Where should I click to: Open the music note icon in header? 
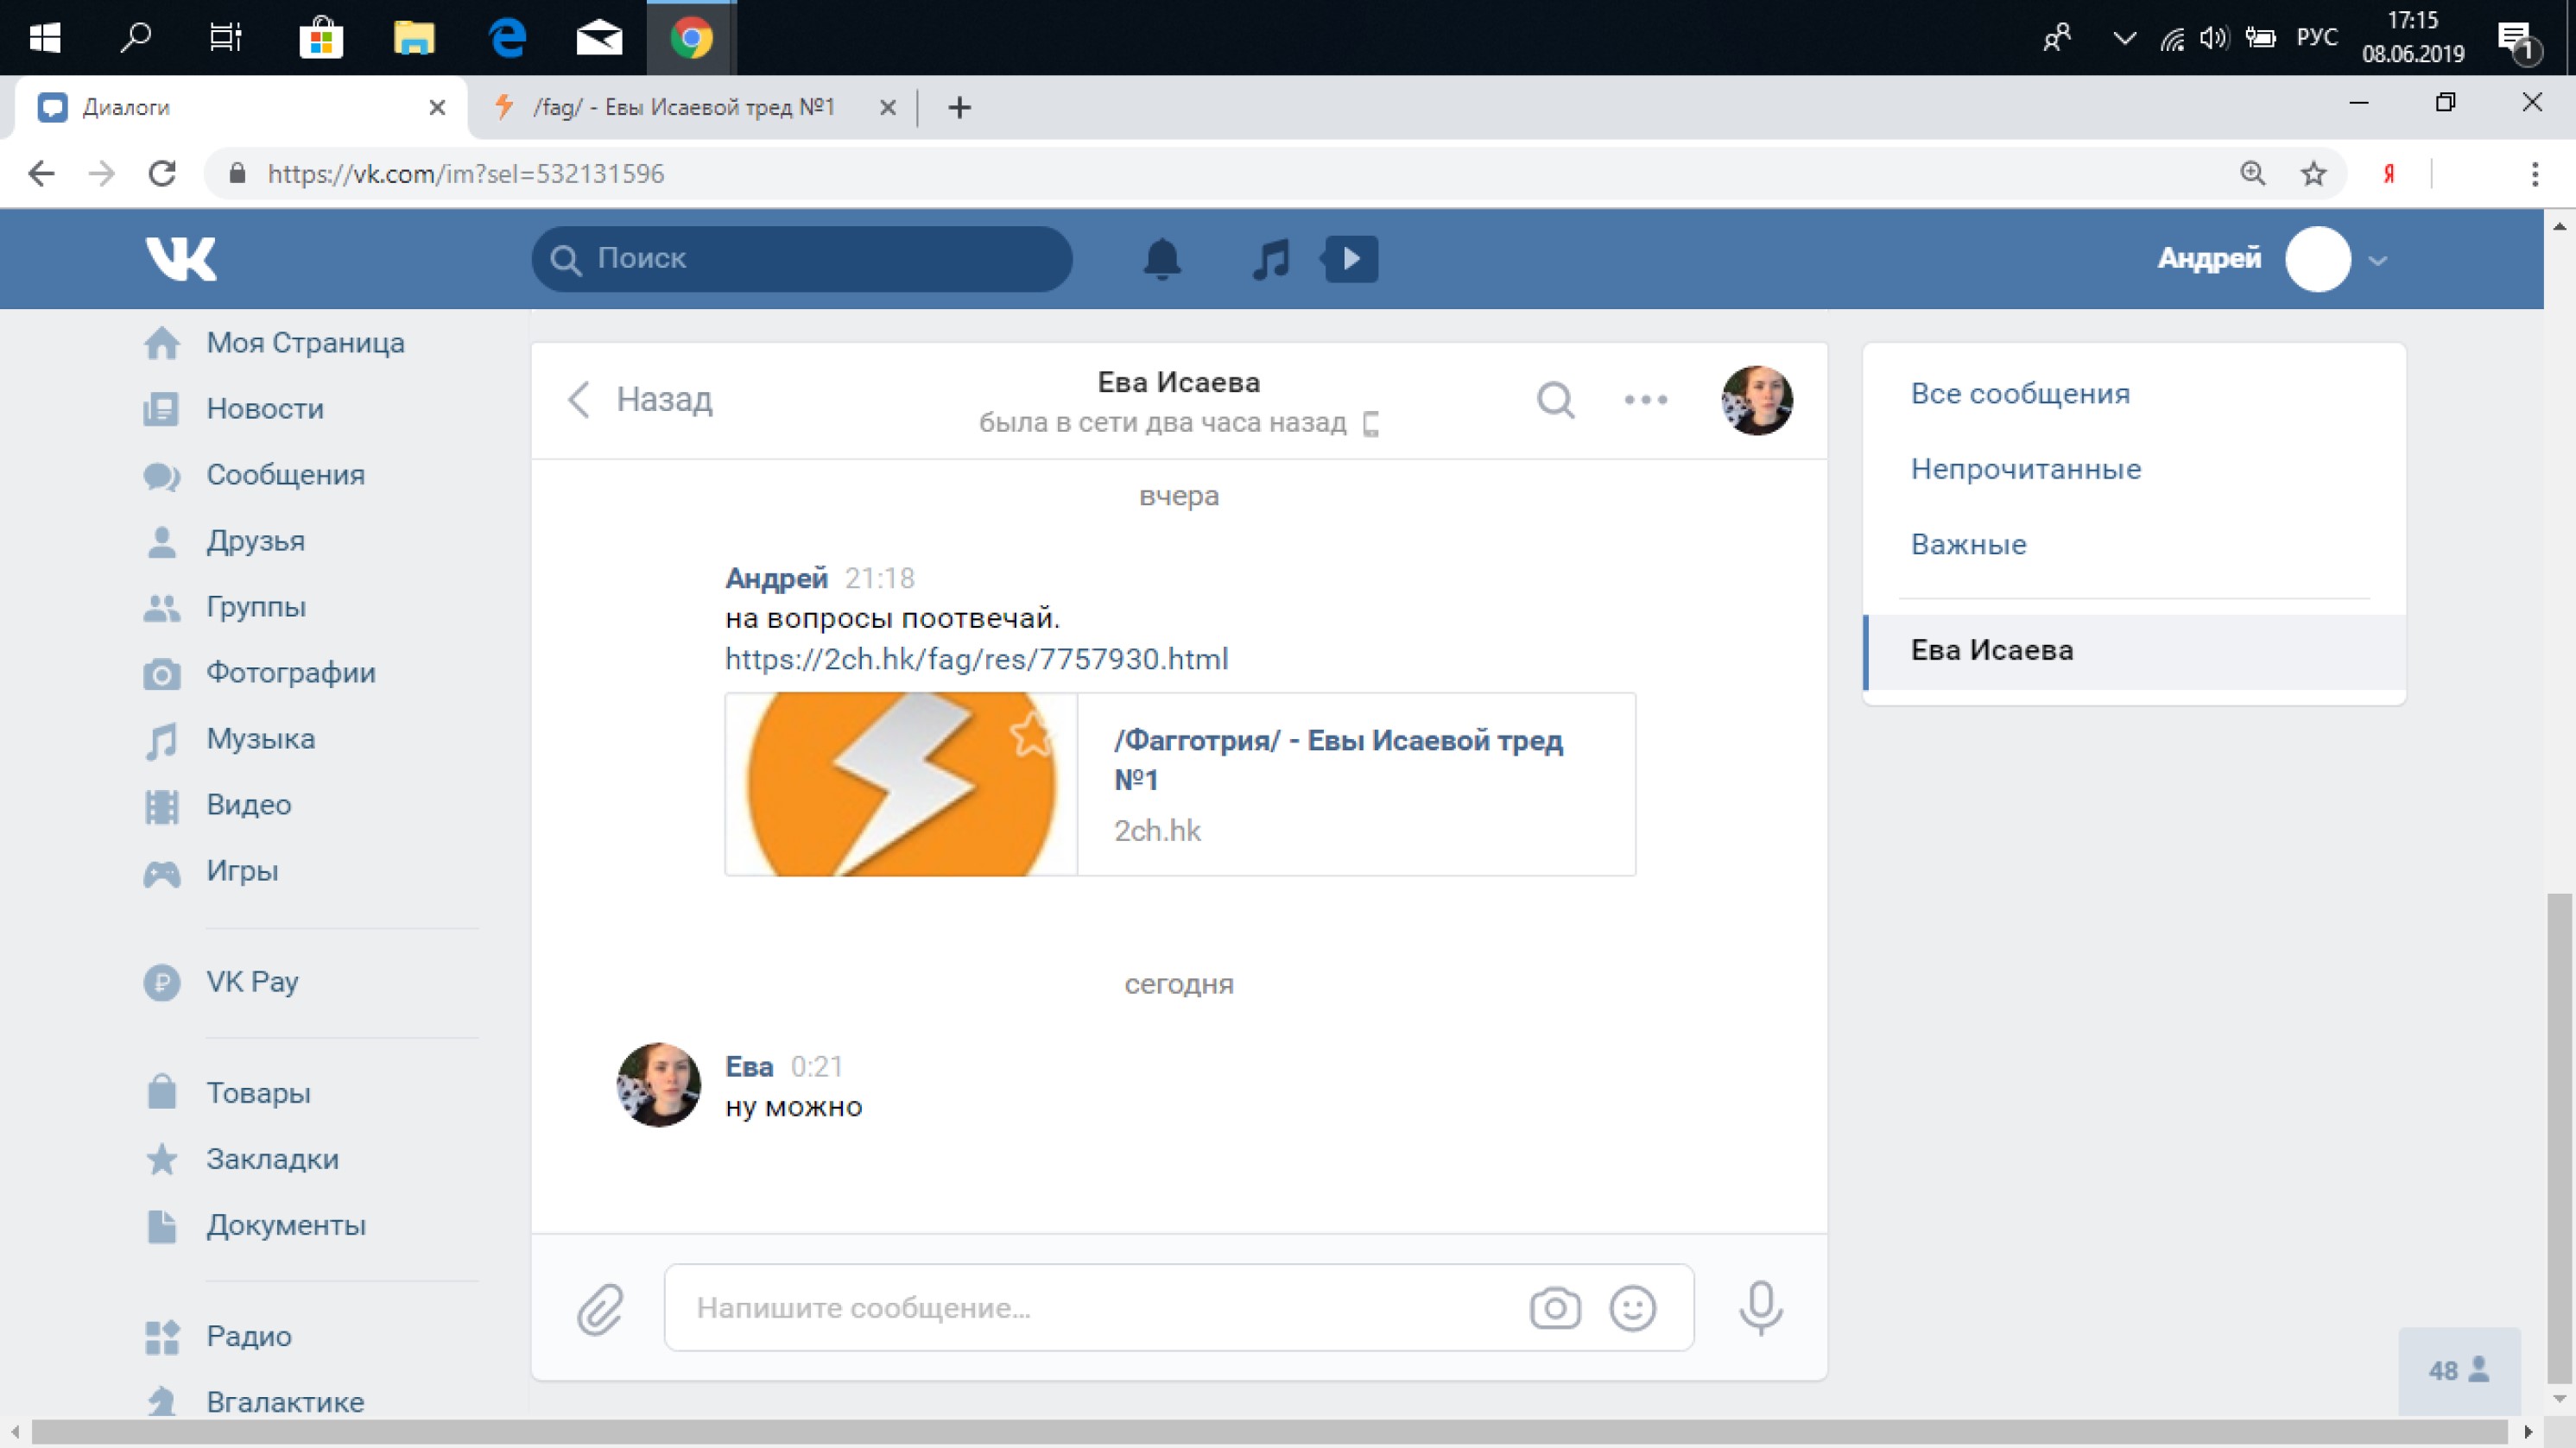[x=1270, y=259]
